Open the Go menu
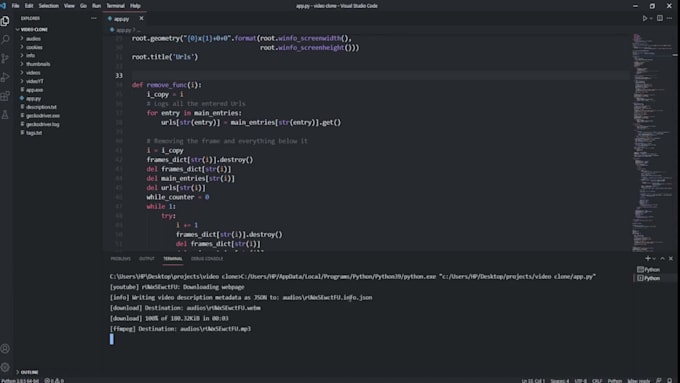Image resolution: width=680 pixels, height=383 pixels. coord(83,6)
